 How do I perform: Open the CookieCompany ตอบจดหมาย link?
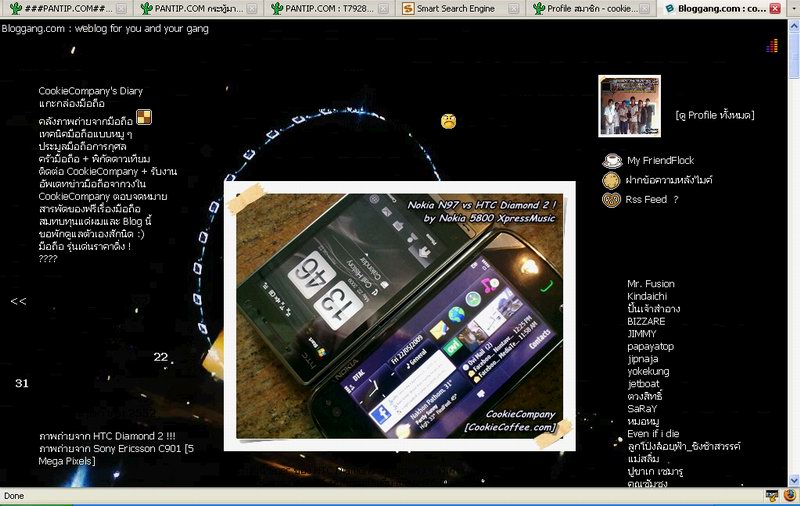(103, 196)
